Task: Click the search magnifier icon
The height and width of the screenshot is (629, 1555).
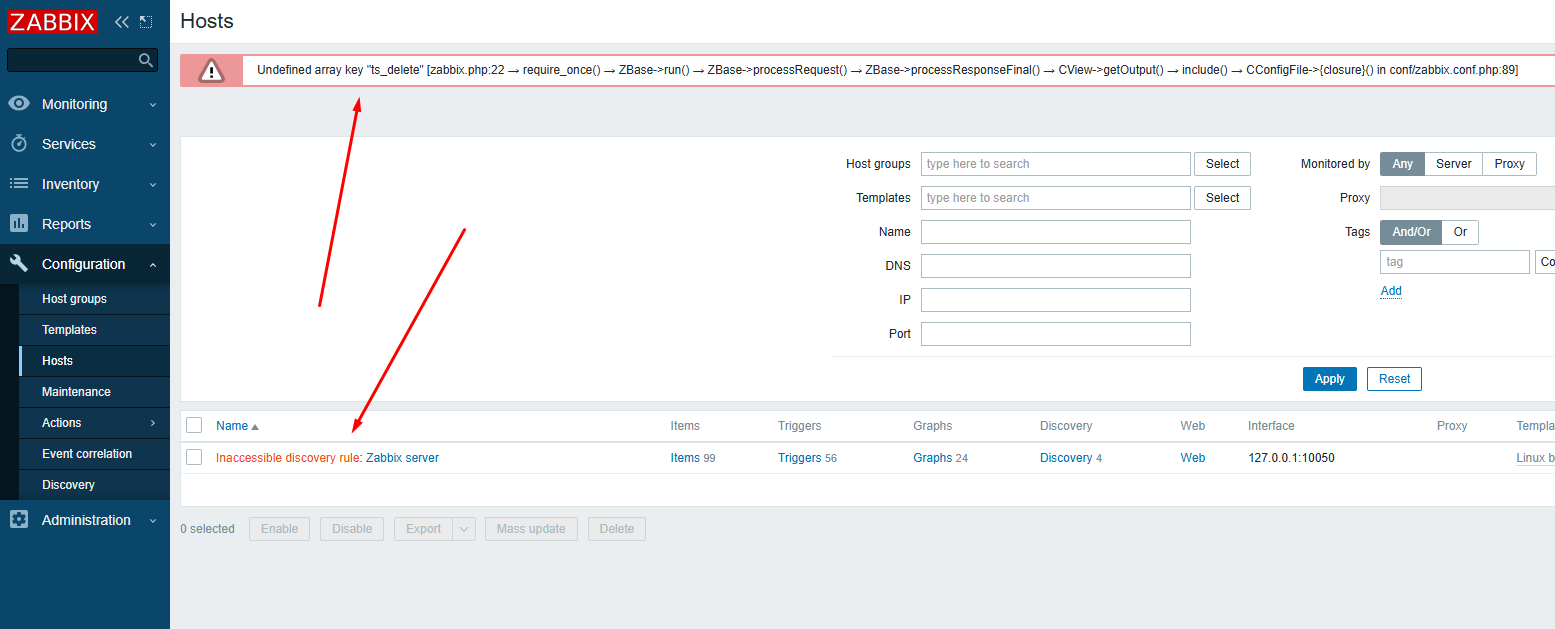Action: point(146,61)
